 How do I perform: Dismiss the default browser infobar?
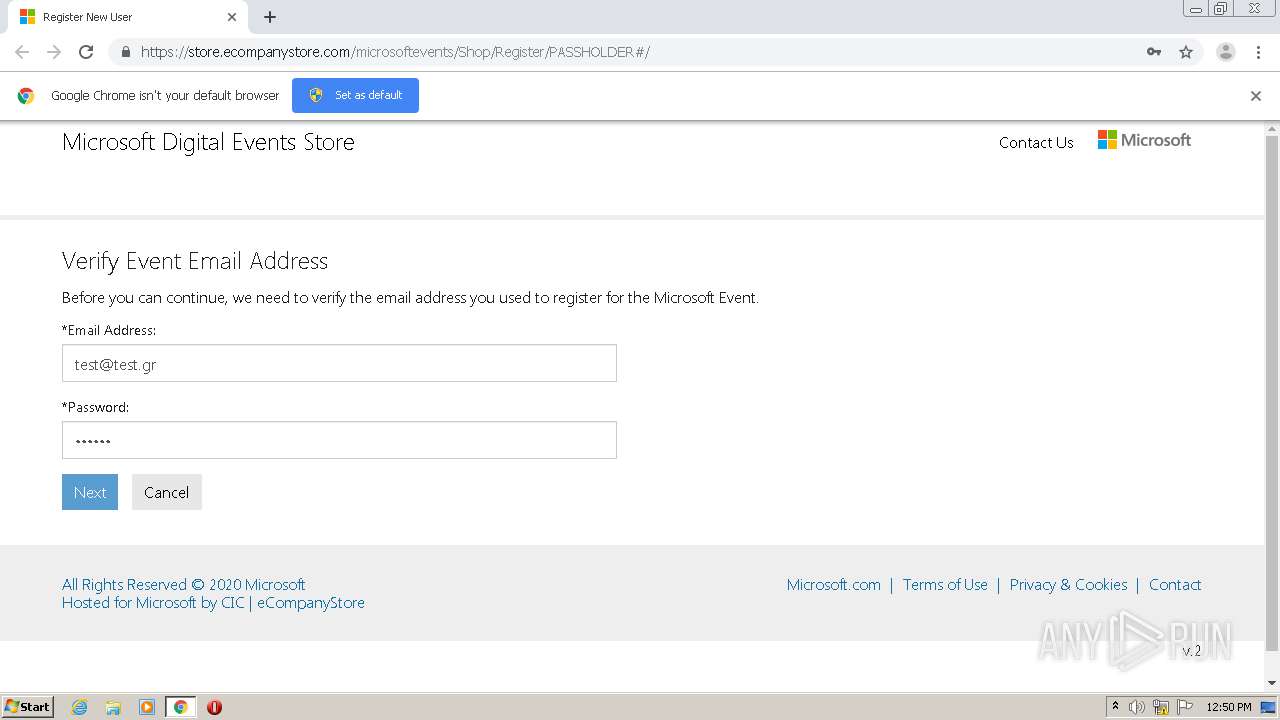point(1256,96)
